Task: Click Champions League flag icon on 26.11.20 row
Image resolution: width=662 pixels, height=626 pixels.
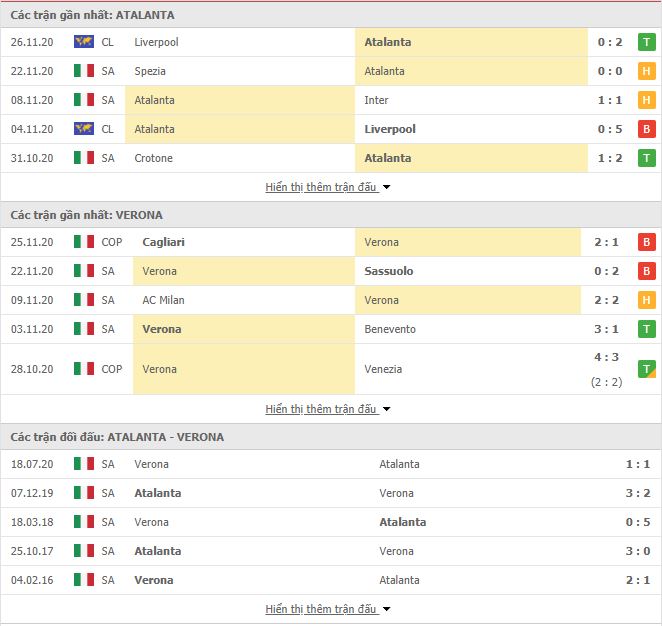Action: pos(84,42)
